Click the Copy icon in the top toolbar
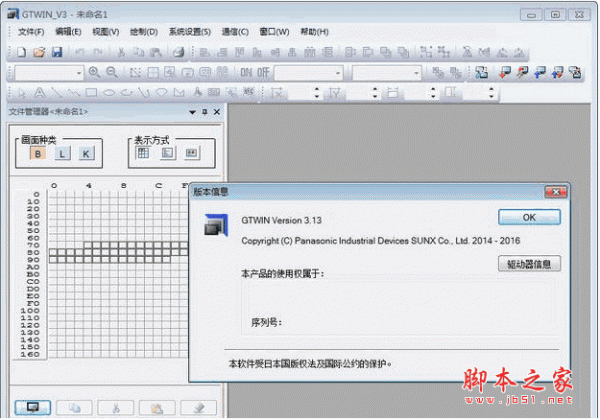 [x=139, y=52]
